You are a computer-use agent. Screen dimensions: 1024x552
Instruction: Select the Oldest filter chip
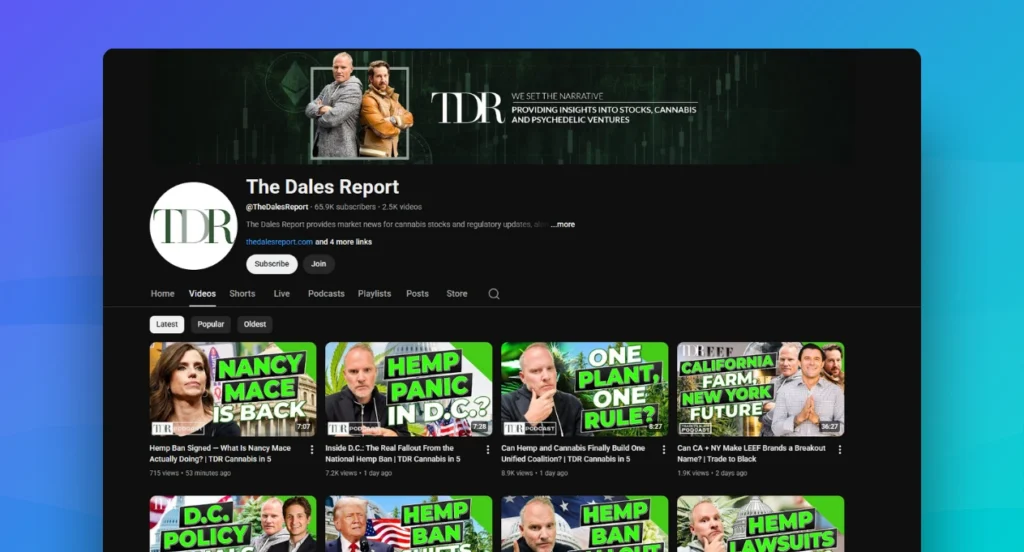pos(255,324)
